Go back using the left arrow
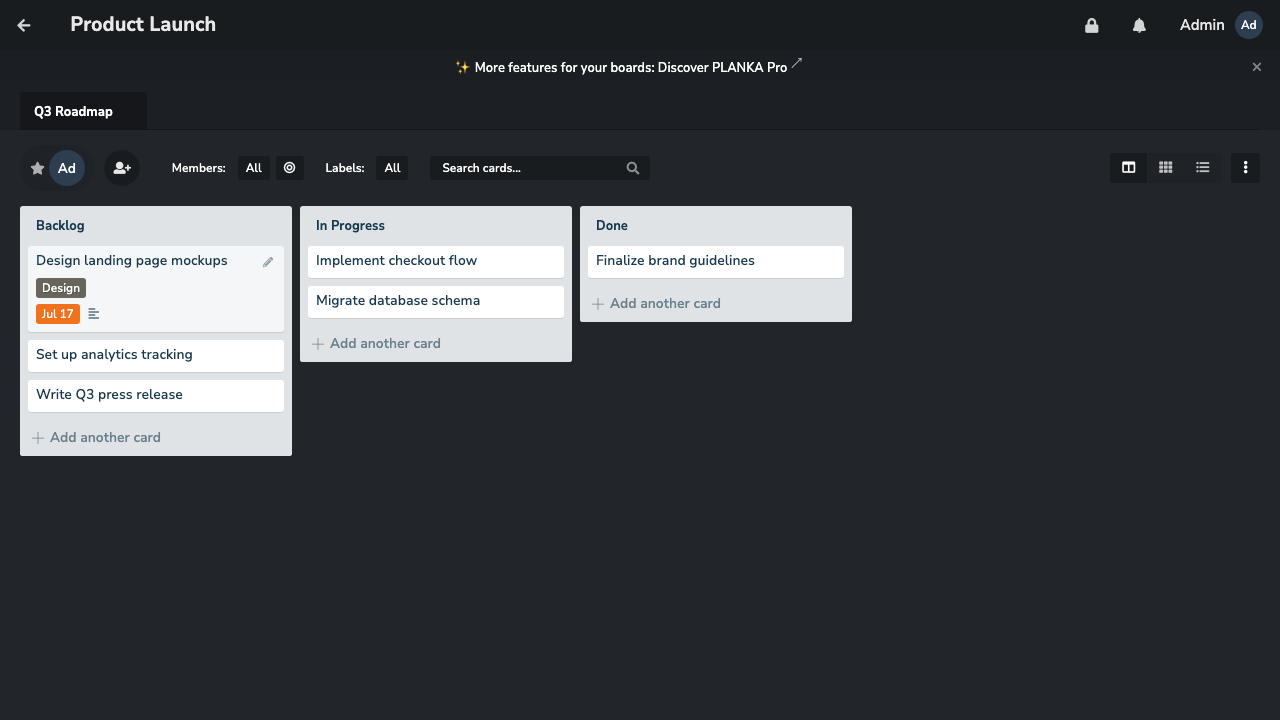 tap(24, 25)
